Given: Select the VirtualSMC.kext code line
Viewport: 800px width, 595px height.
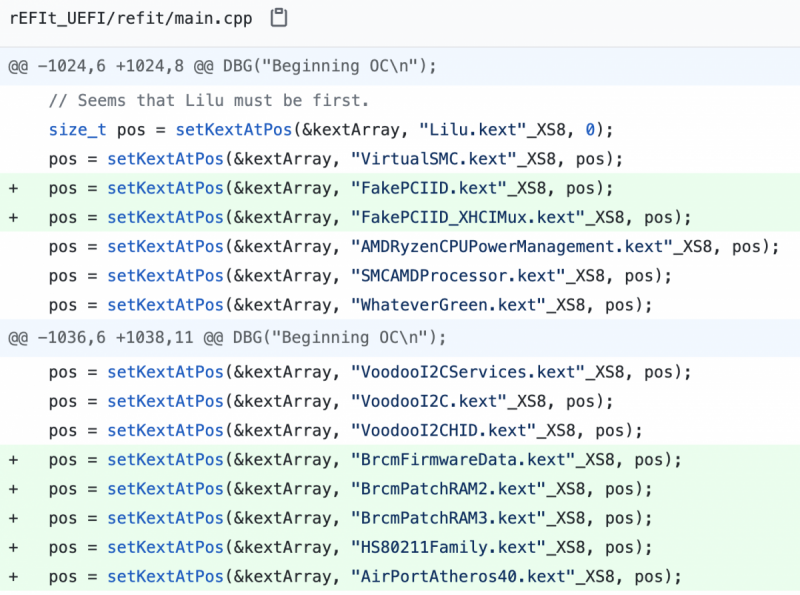Looking at the screenshot, I should click(335, 159).
